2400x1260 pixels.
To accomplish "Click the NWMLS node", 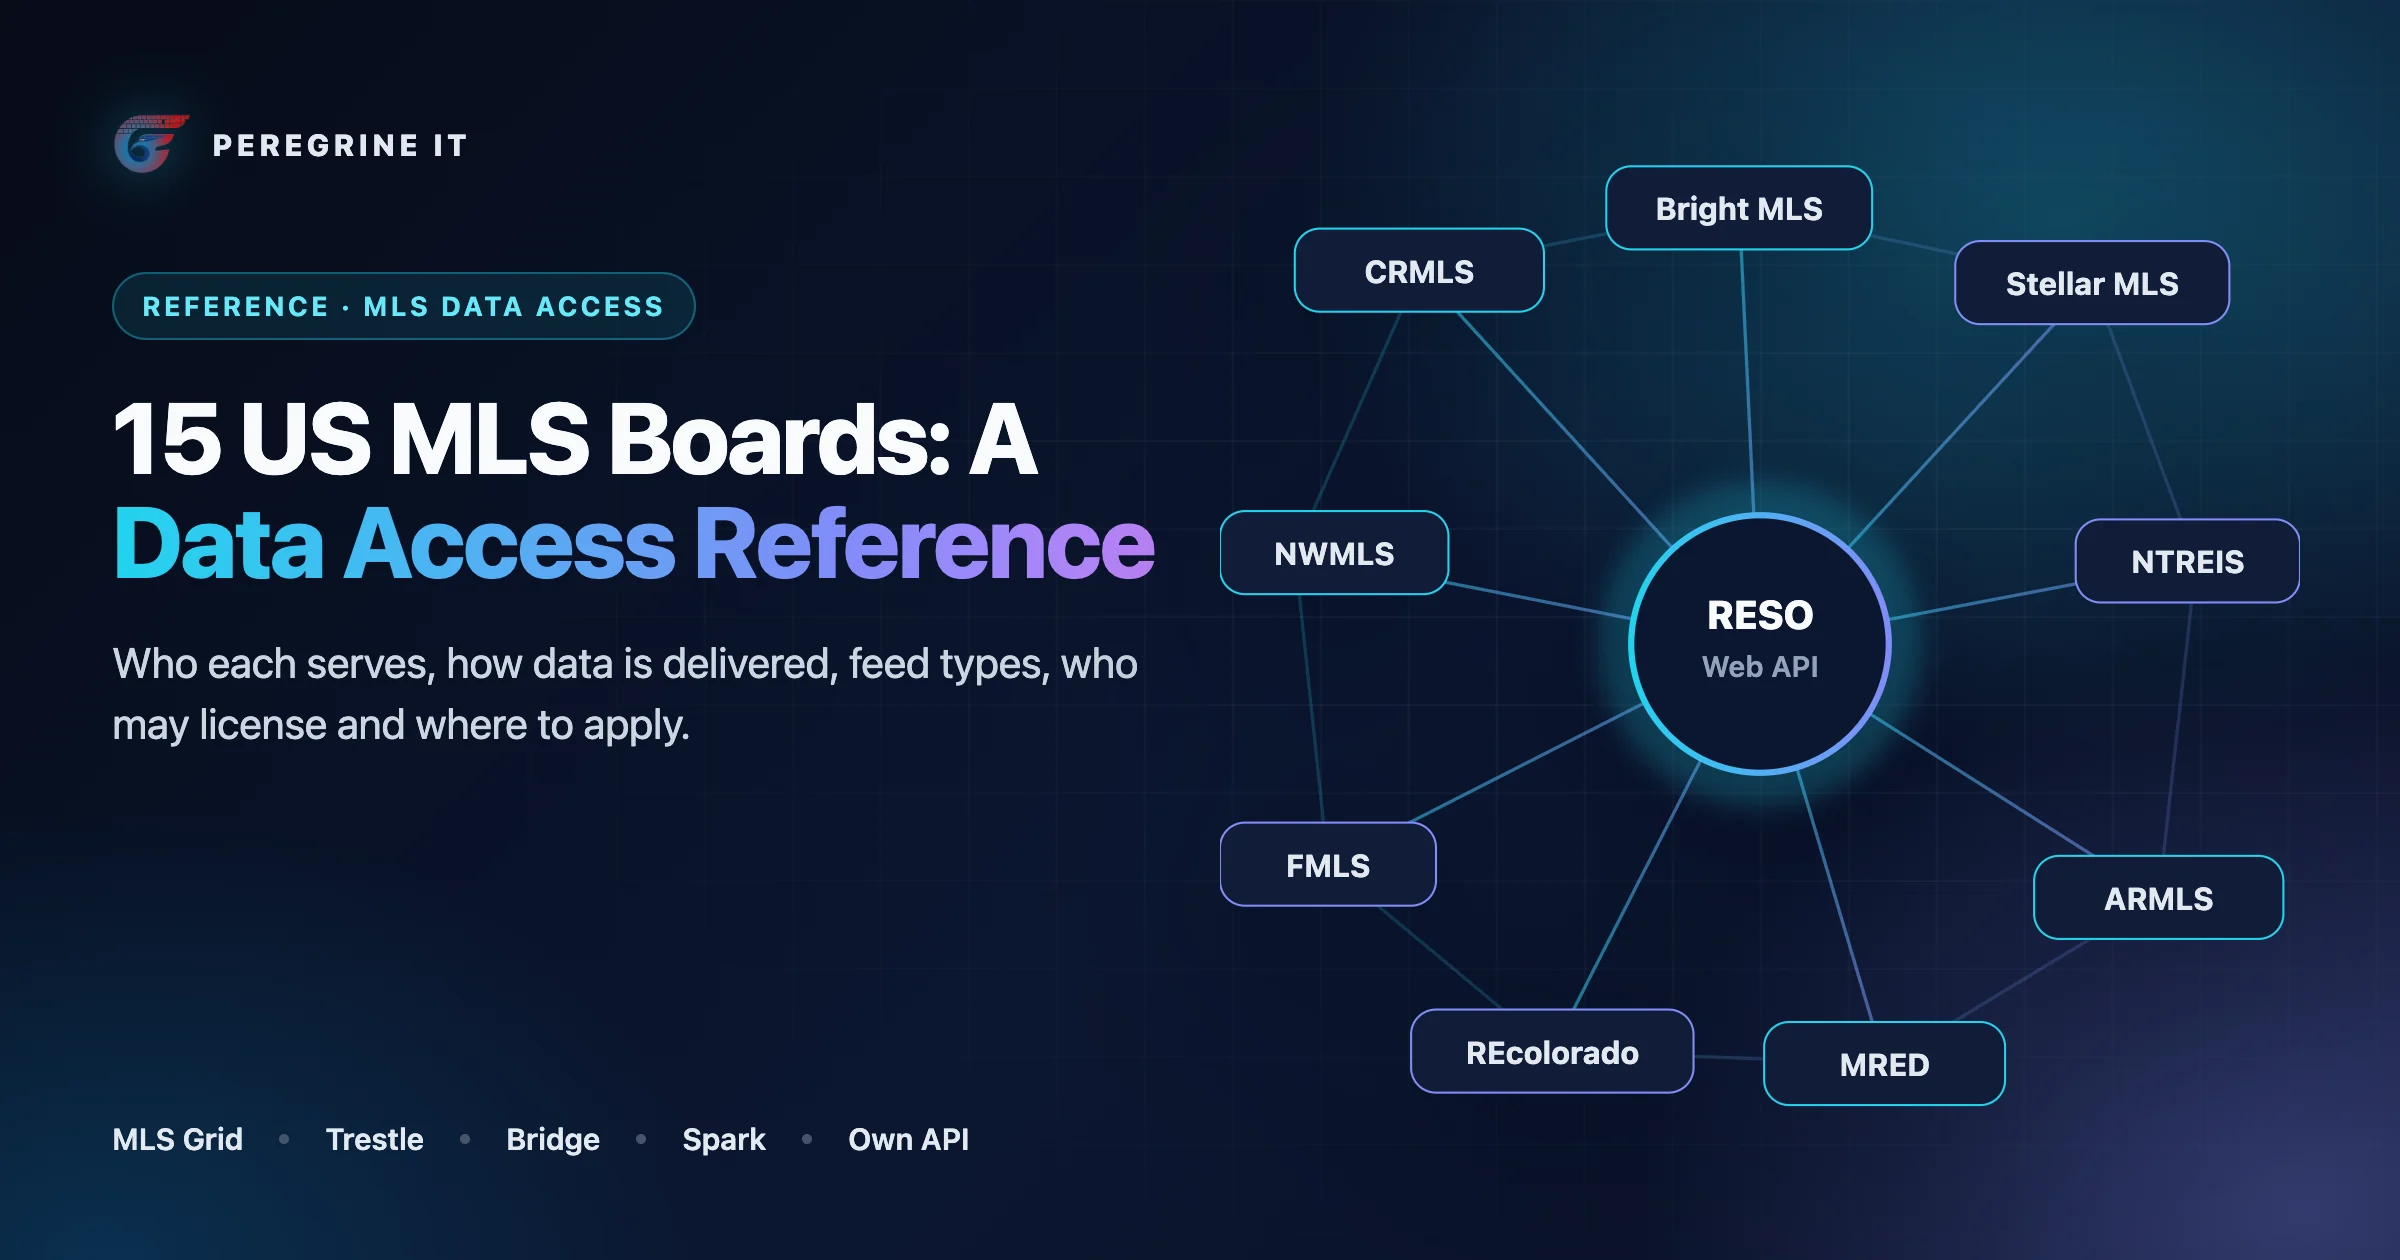I will [x=1334, y=553].
